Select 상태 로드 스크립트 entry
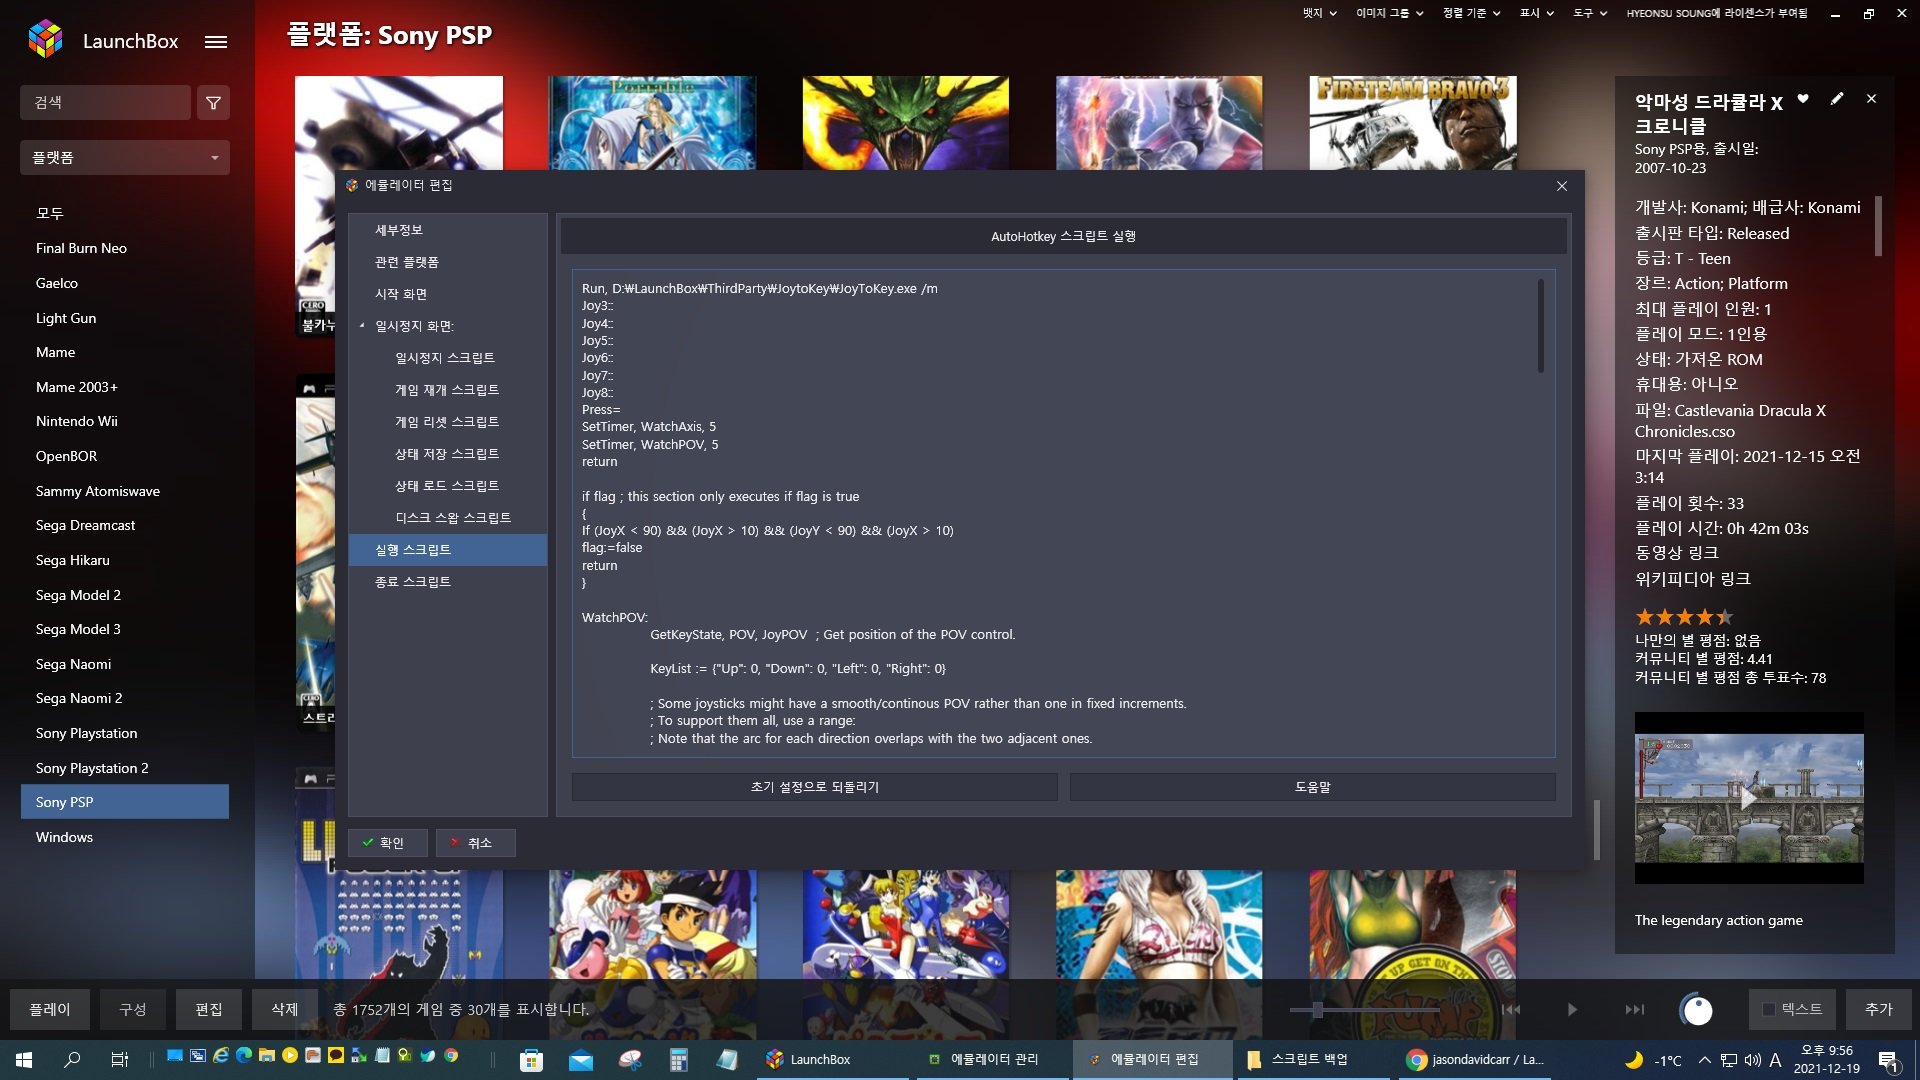 (x=447, y=486)
